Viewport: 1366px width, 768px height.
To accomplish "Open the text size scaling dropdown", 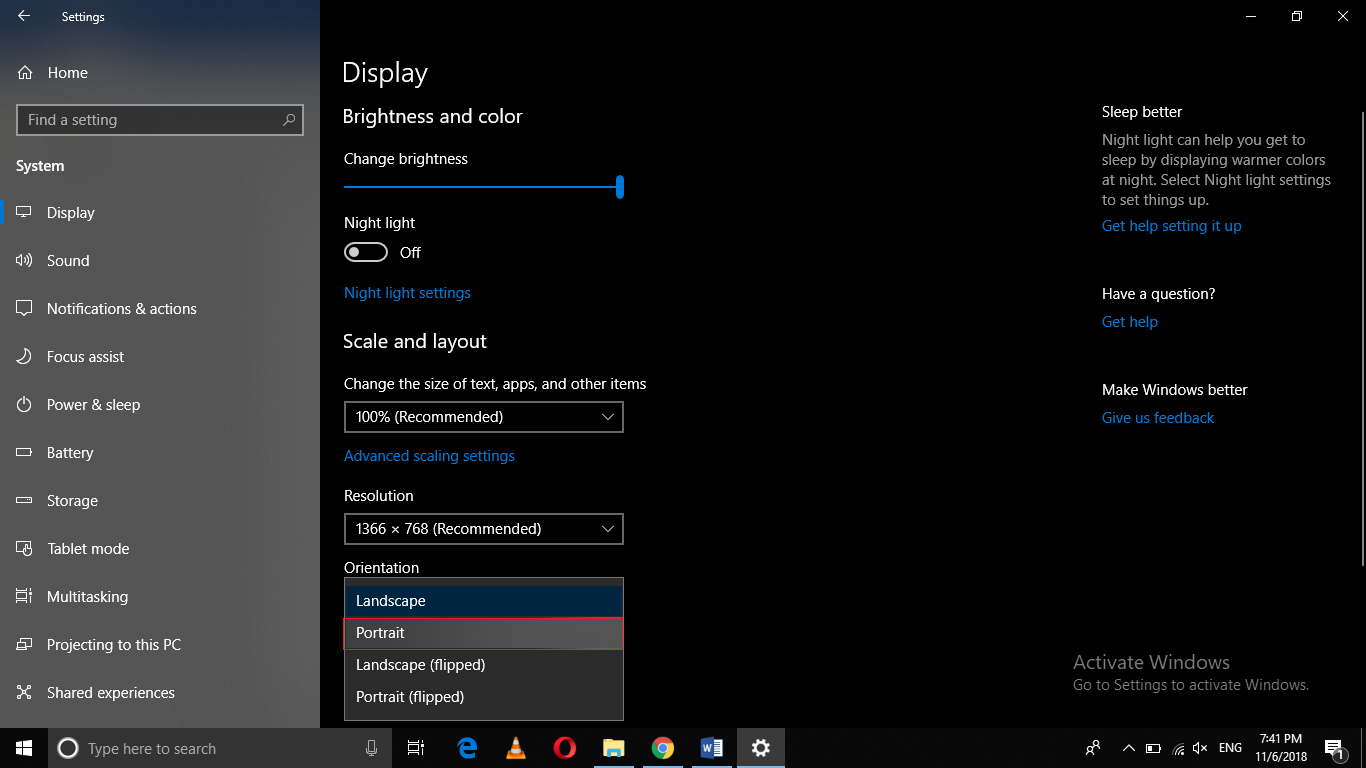I will point(483,416).
